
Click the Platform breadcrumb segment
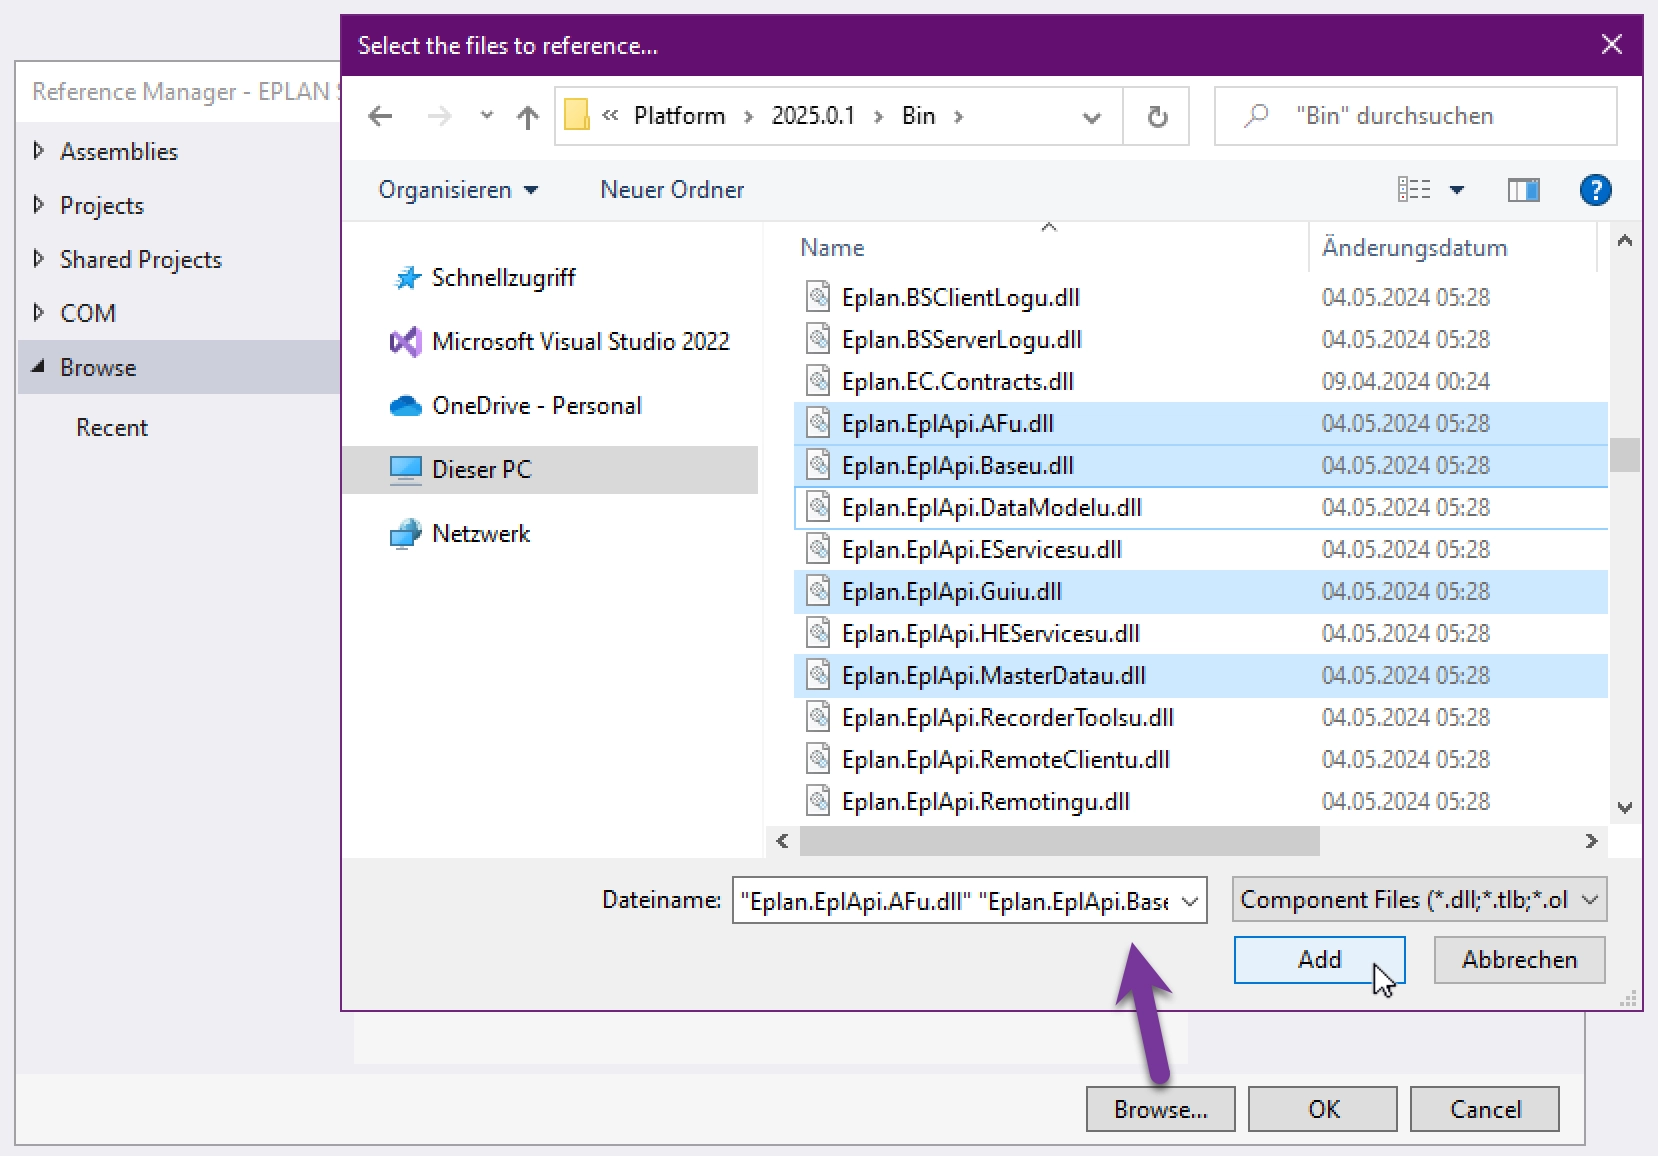679,116
